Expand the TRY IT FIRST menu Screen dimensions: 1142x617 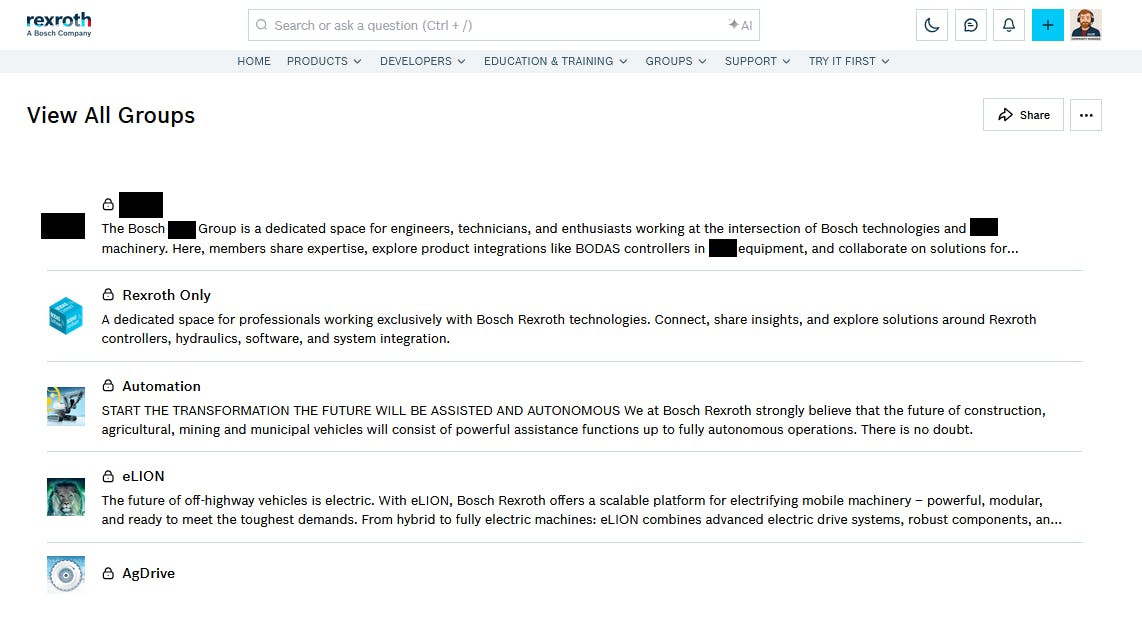click(849, 61)
